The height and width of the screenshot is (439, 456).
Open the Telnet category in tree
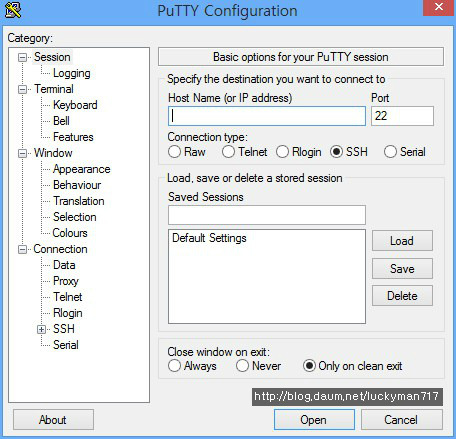coord(68,297)
